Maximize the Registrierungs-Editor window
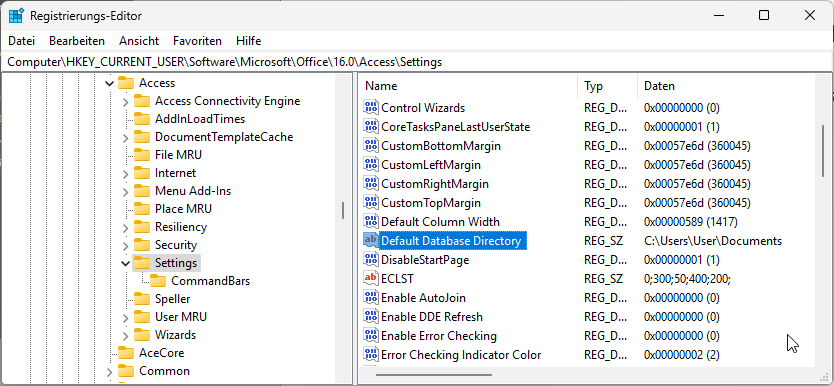Image resolution: width=834 pixels, height=386 pixels. [x=764, y=15]
